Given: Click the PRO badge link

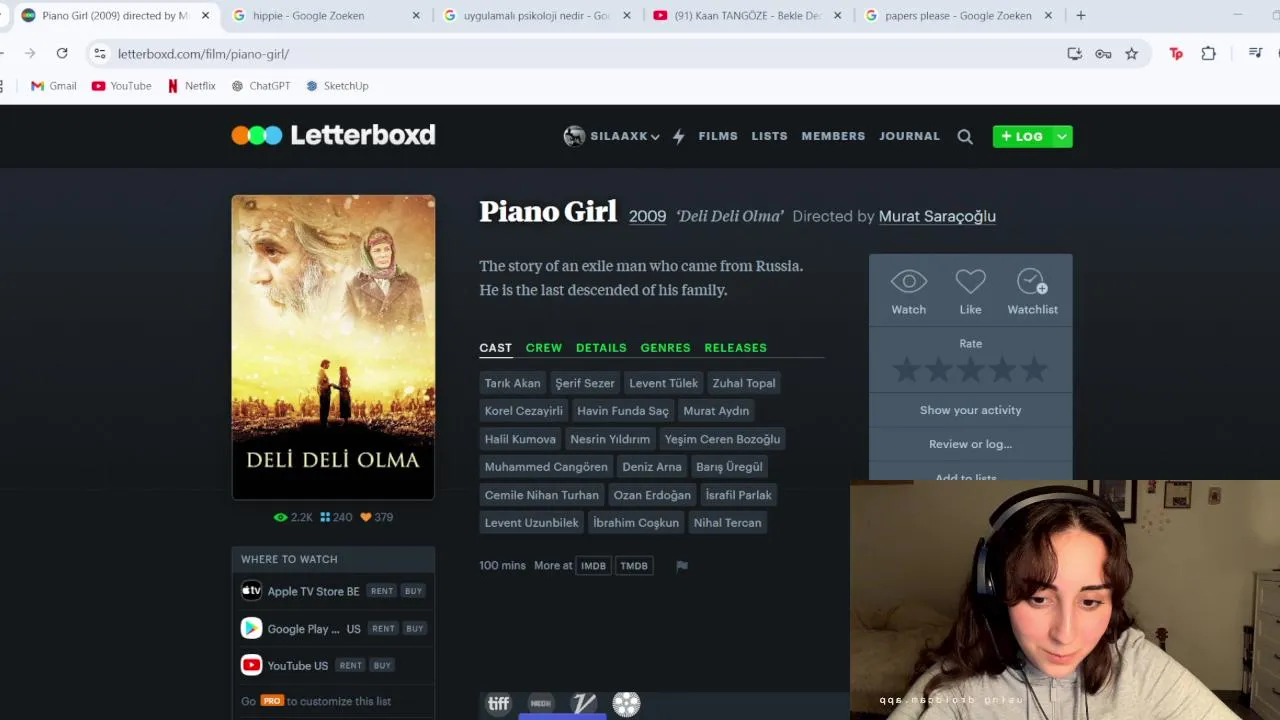Looking at the screenshot, I should coord(272,701).
